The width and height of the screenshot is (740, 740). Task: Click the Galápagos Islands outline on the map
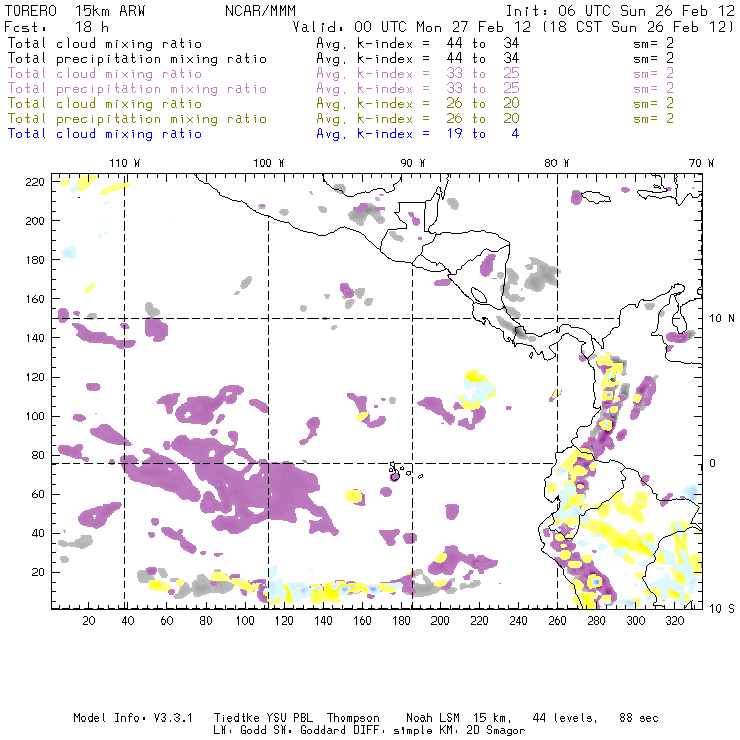pyautogui.click(x=396, y=471)
